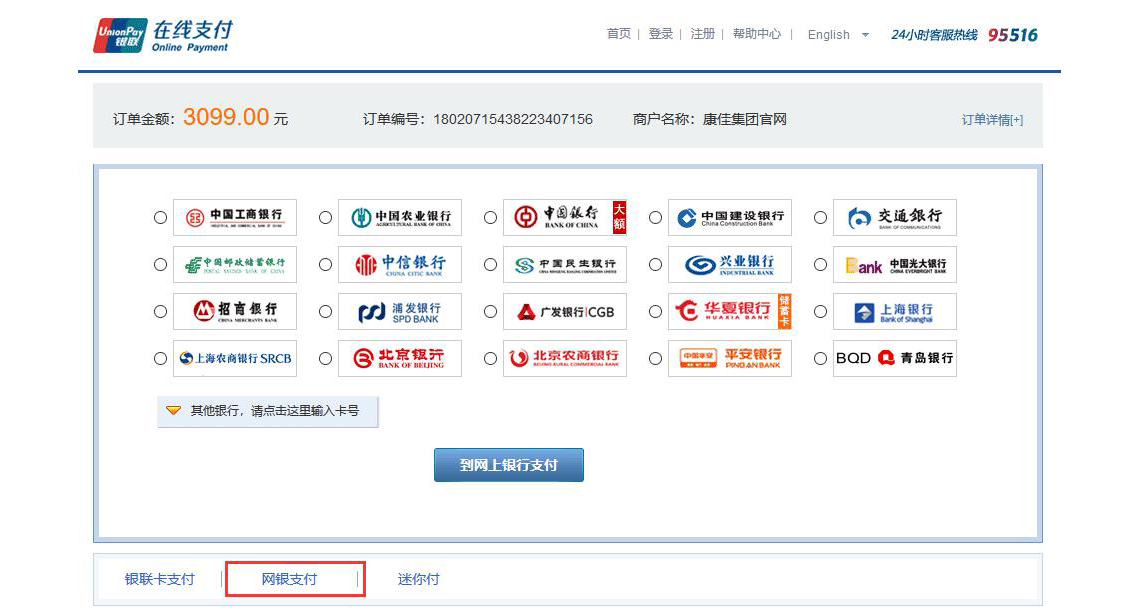Choose the 上海农商银行 SRCB logo
This screenshot has width=1140, height=611.
pos(235,359)
